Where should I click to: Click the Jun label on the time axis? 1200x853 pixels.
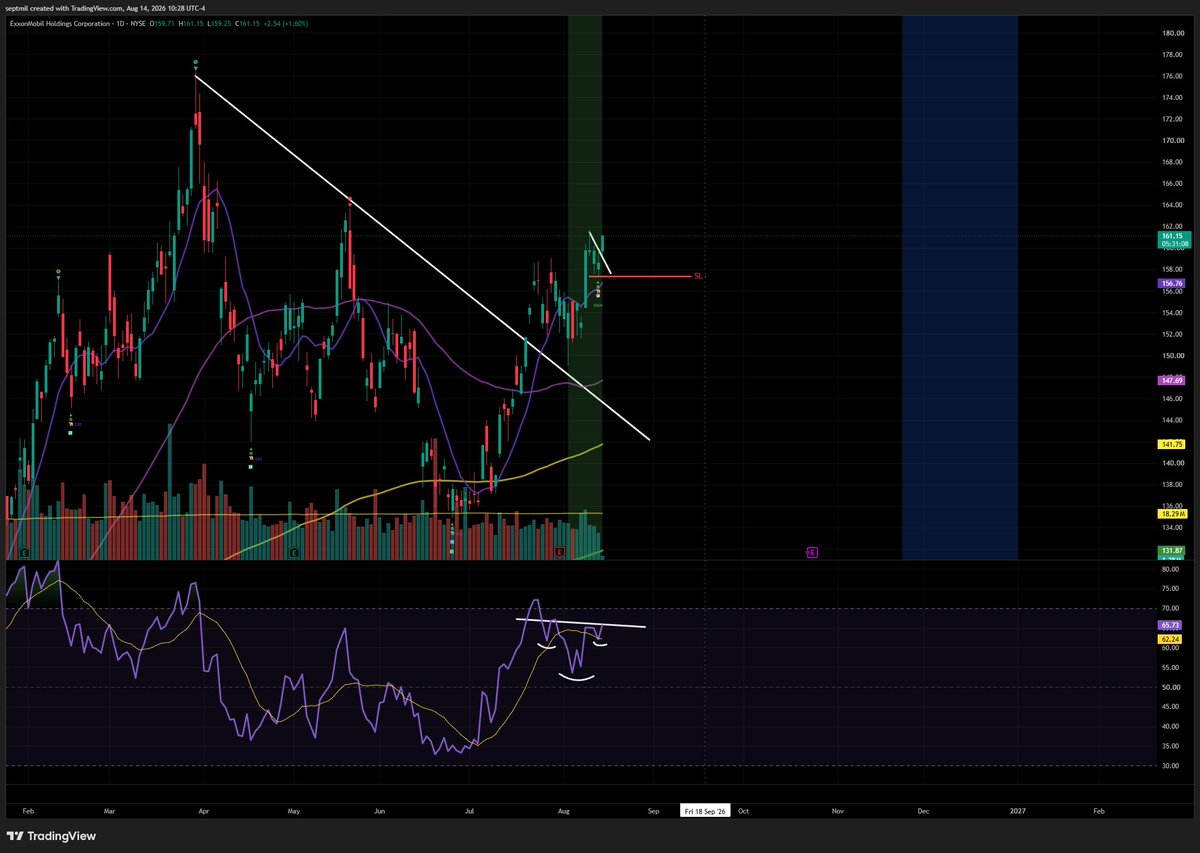(380, 811)
